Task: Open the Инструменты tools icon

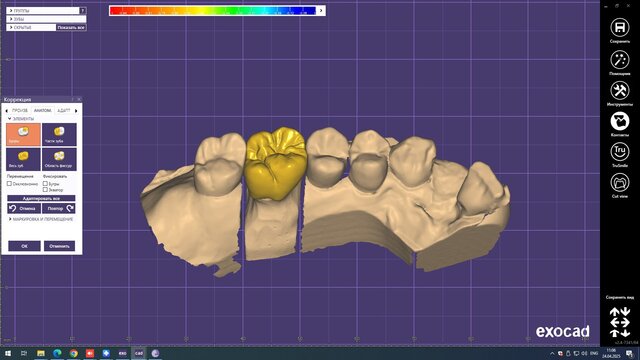Action: [620, 91]
